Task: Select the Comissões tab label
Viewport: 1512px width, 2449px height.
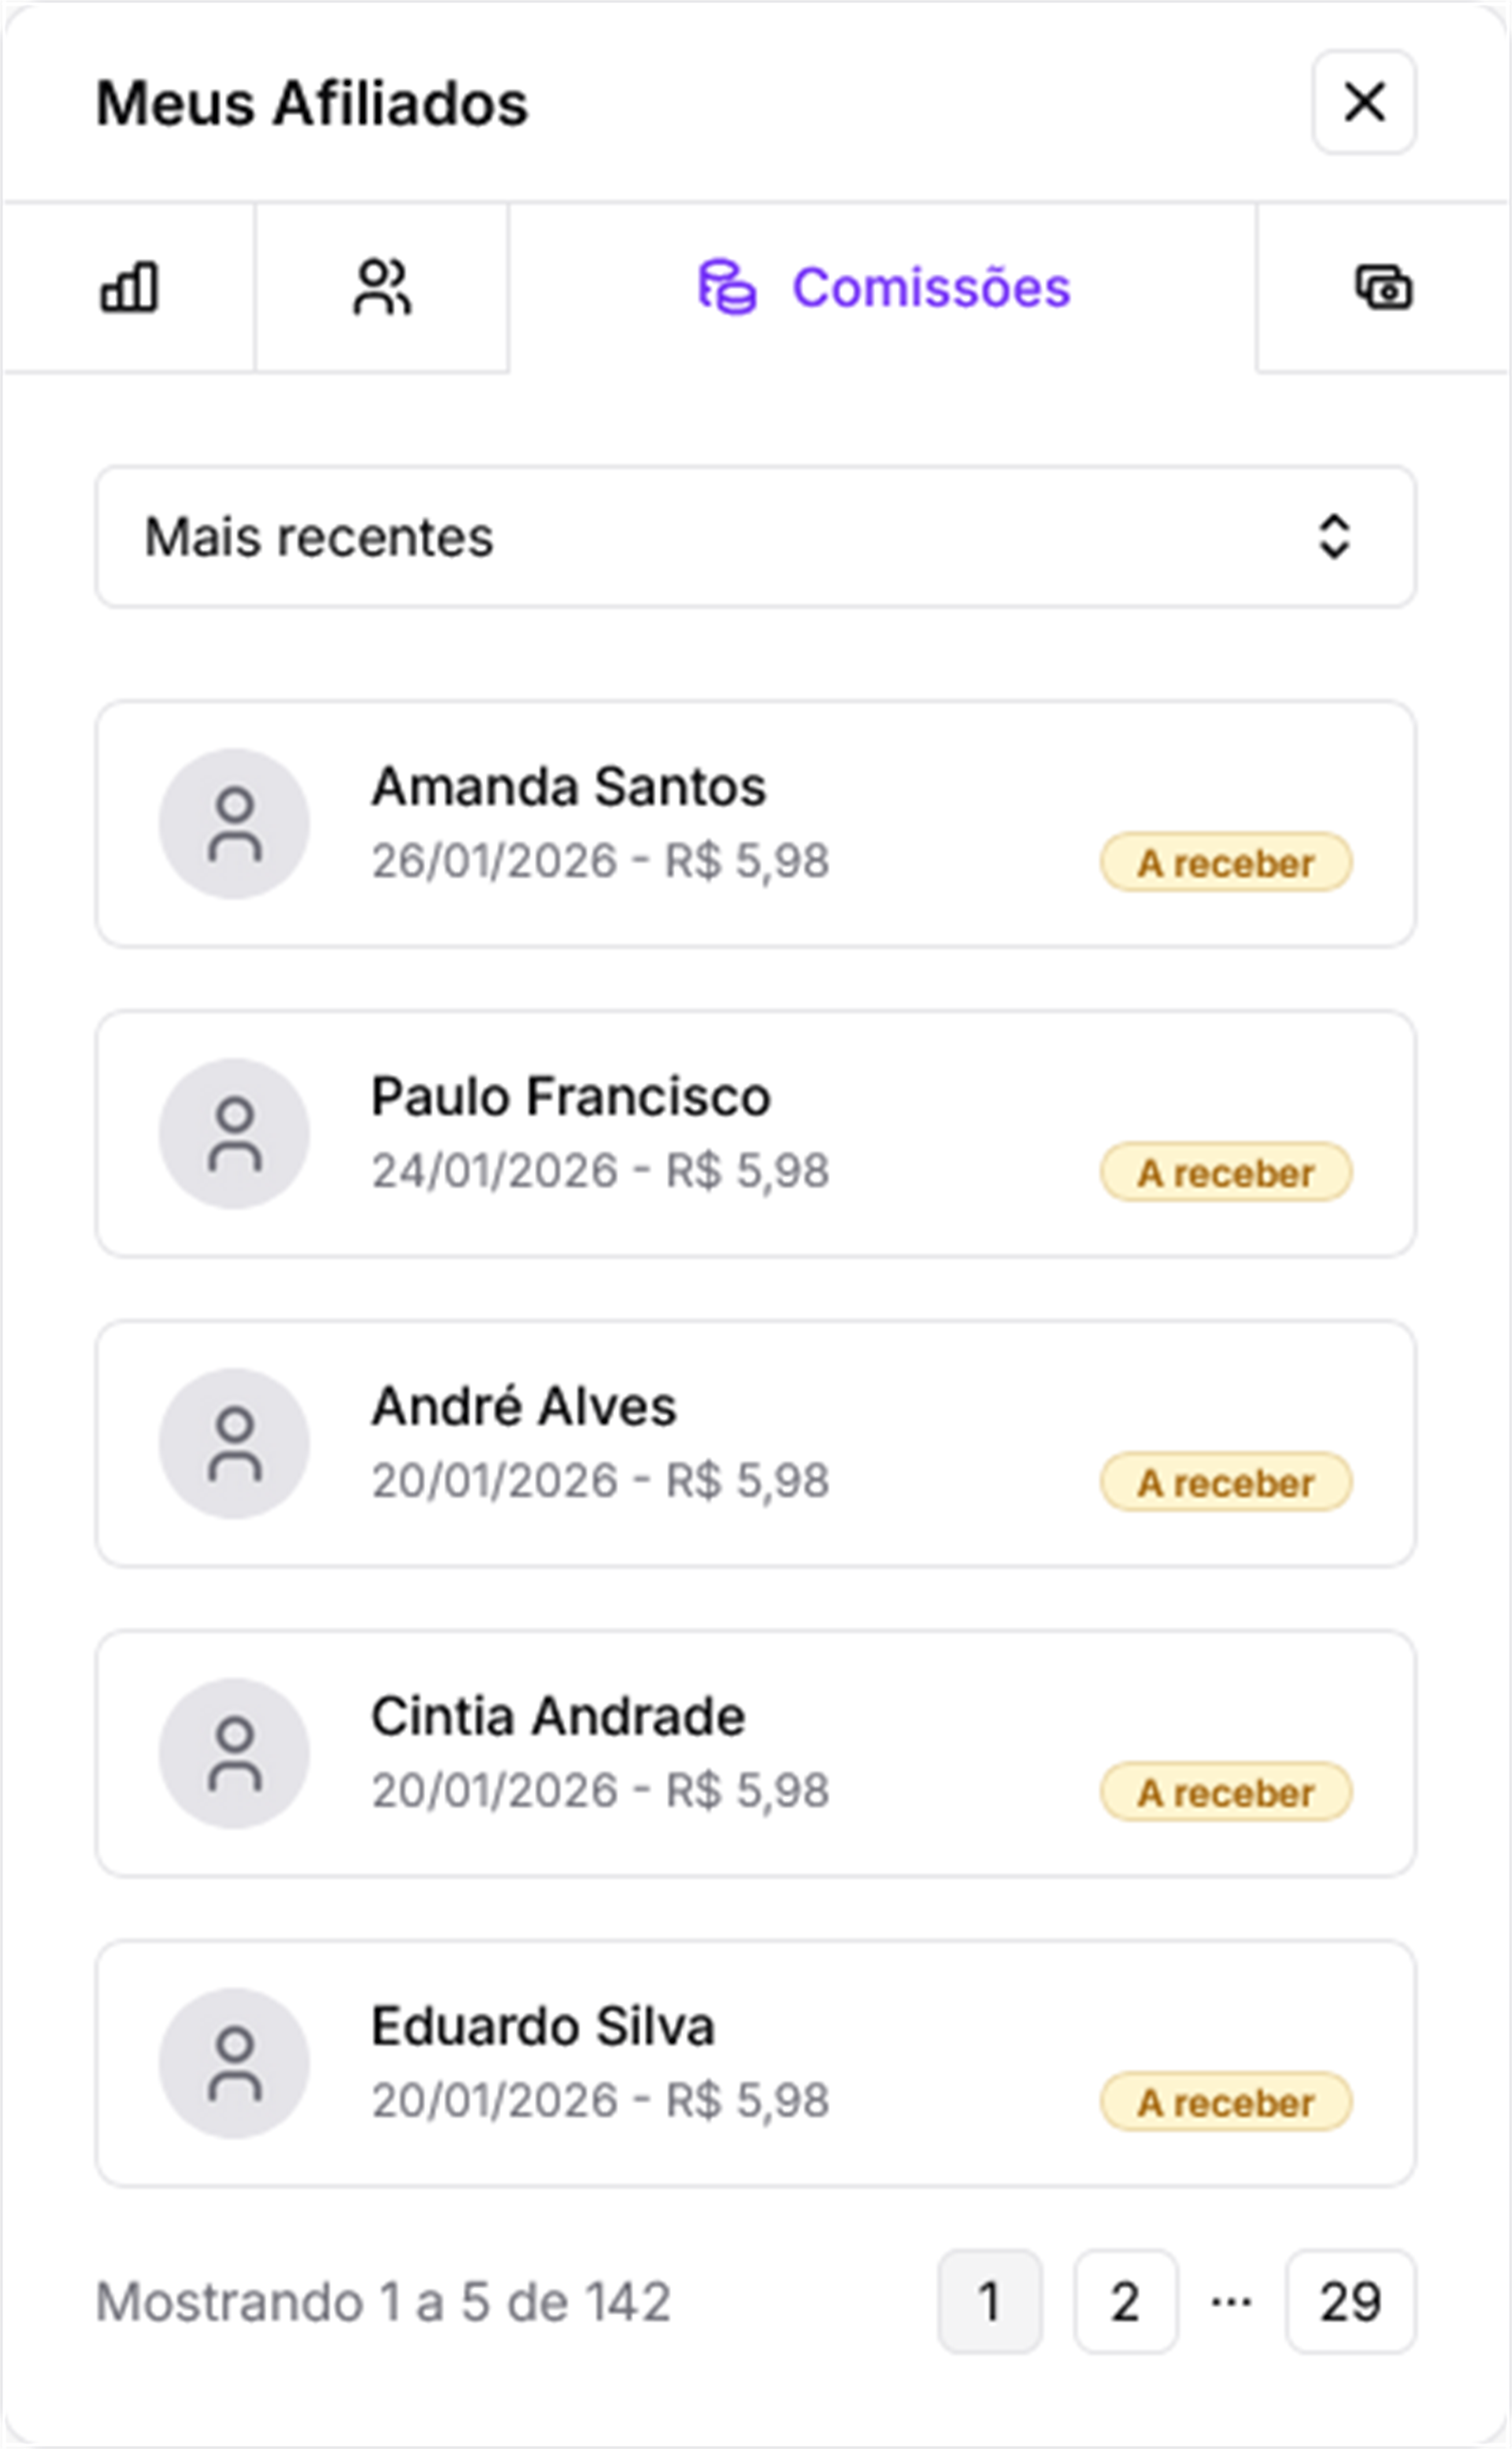Action: (931, 288)
